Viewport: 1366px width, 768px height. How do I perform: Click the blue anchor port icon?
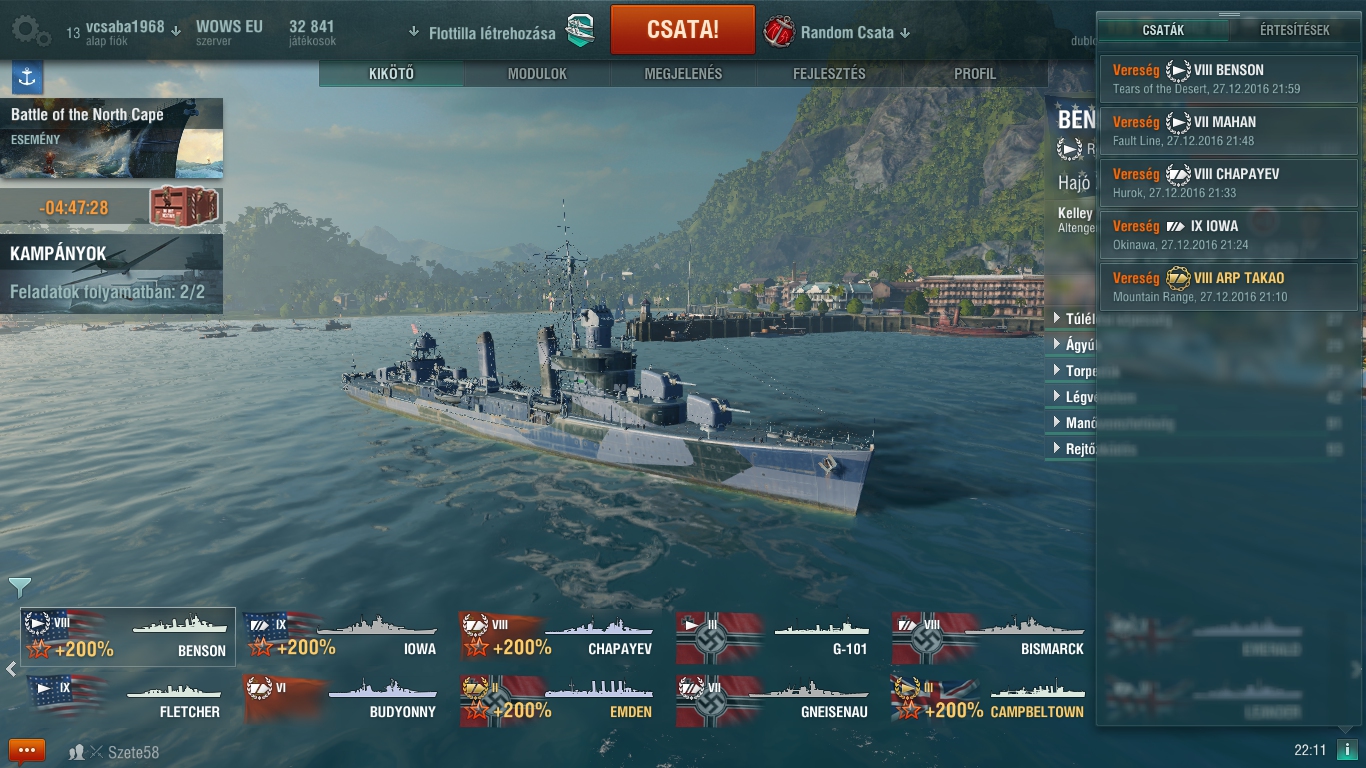pos(27,76)
